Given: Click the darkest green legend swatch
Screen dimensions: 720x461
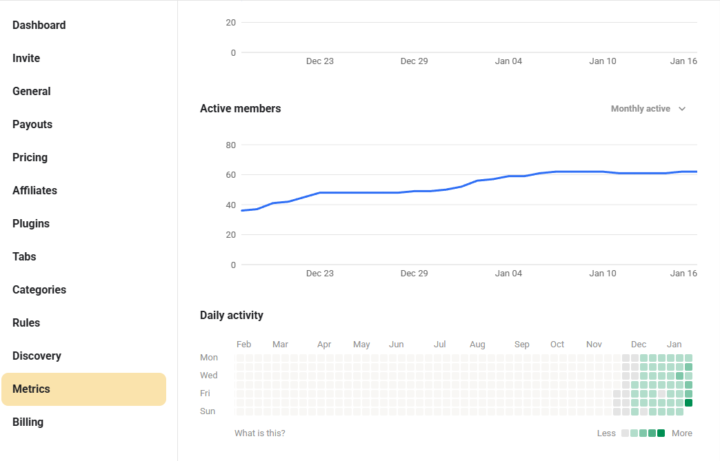Looking at the screenshot, I should tap(660, 433).
